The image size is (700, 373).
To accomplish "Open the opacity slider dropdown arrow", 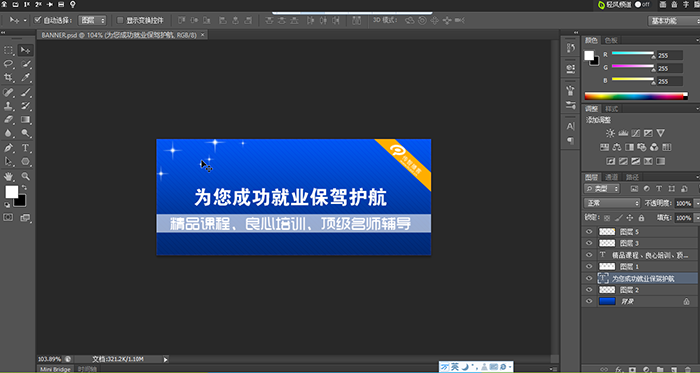I will coord(697,203).
